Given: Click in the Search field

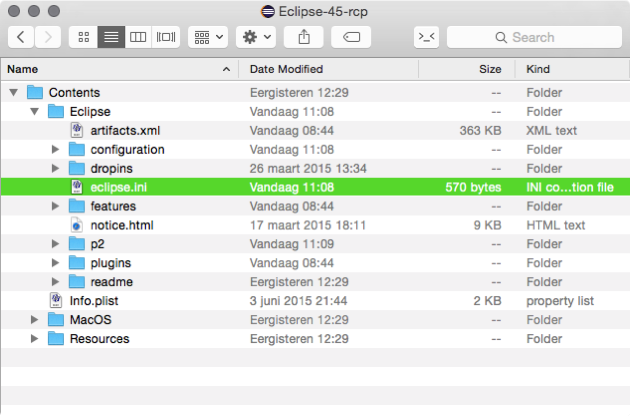Looking at the screenshot, I should (534, 37).
